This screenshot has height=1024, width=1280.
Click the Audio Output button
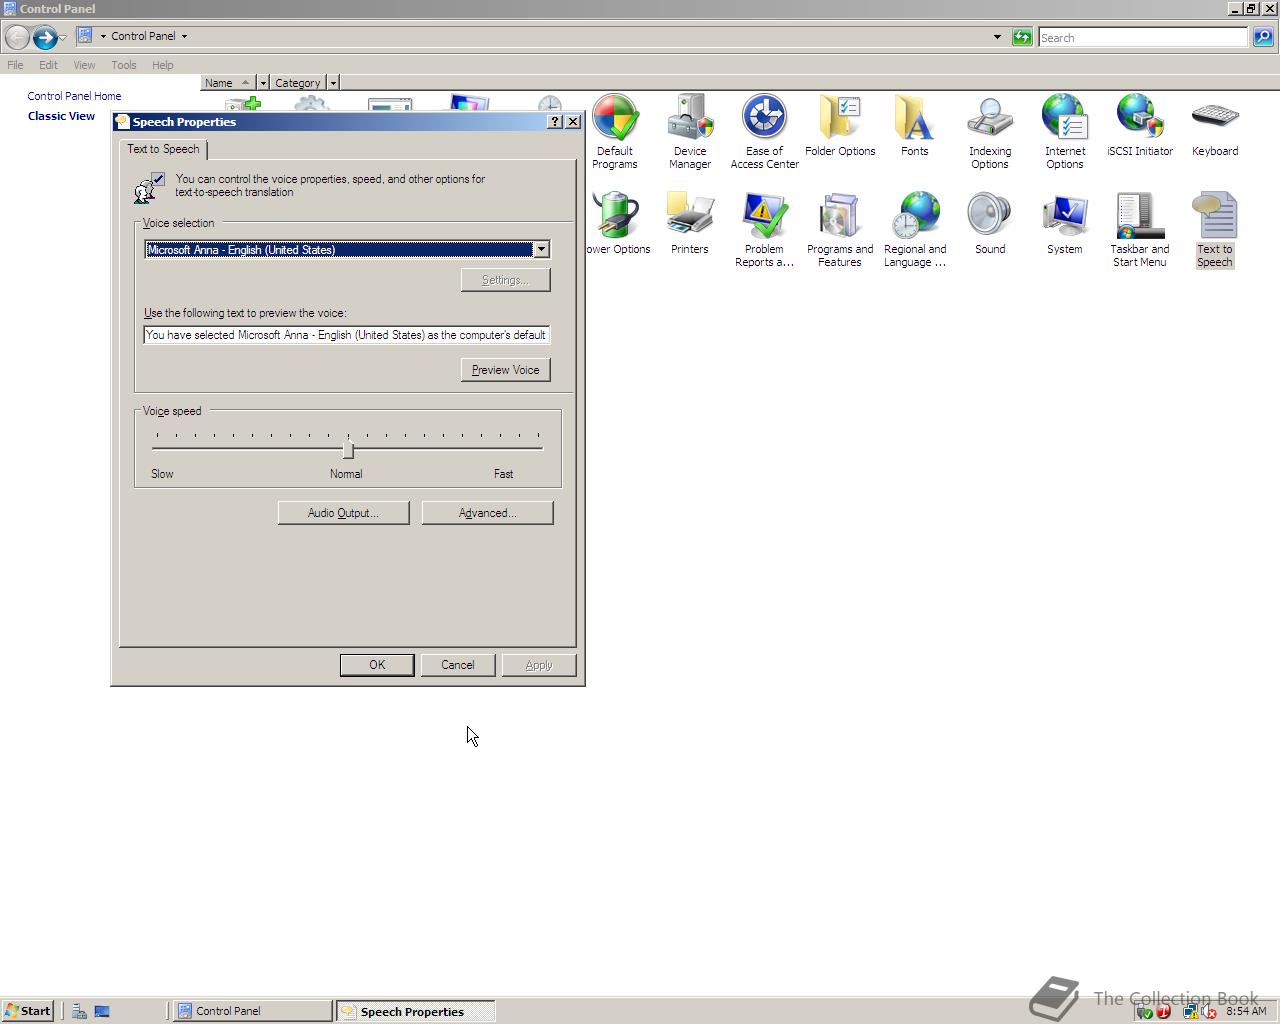(x=343, y=513)
